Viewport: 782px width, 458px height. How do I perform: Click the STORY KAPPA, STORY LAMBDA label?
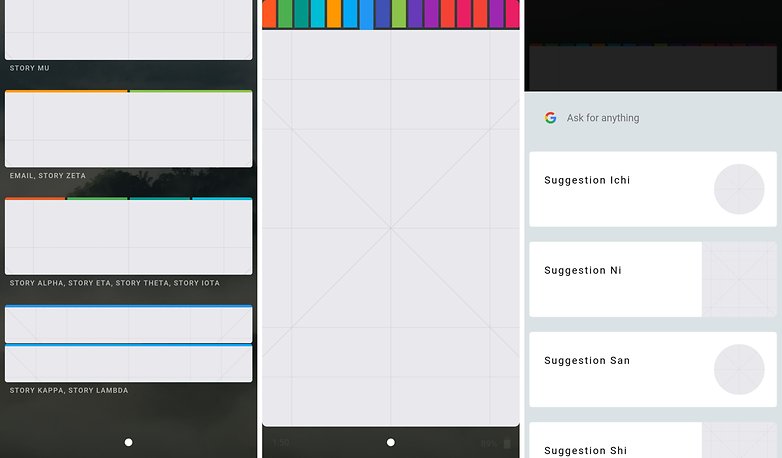(x=69, y=390)
